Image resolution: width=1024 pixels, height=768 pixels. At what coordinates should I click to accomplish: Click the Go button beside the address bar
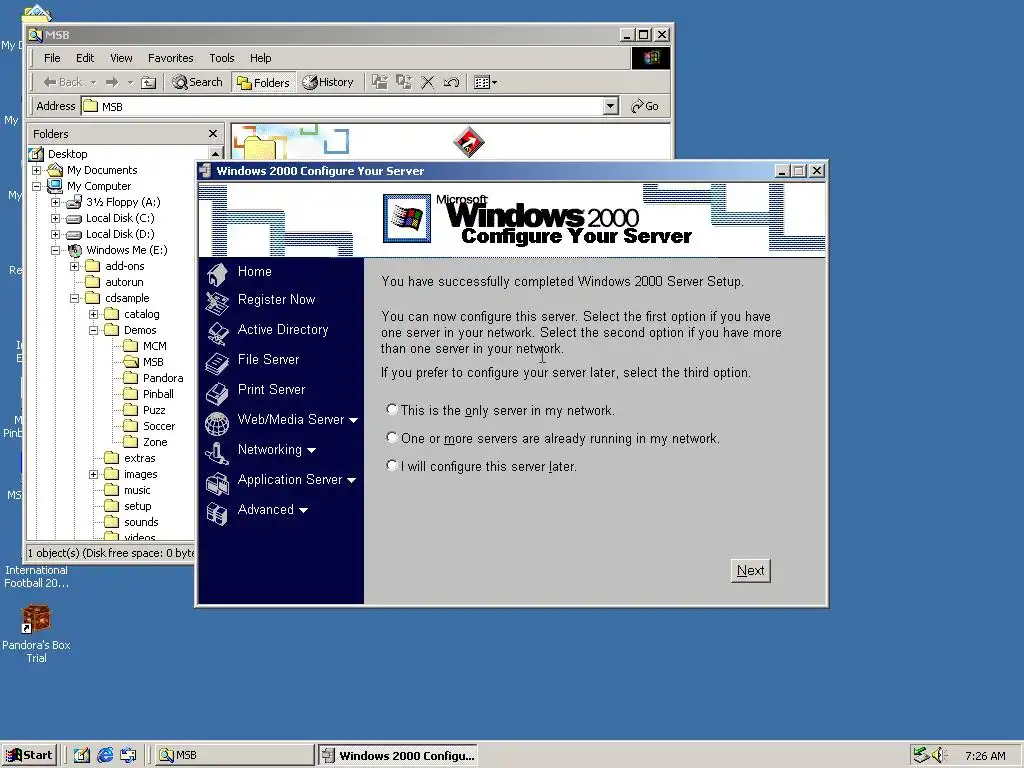[645, 106]
